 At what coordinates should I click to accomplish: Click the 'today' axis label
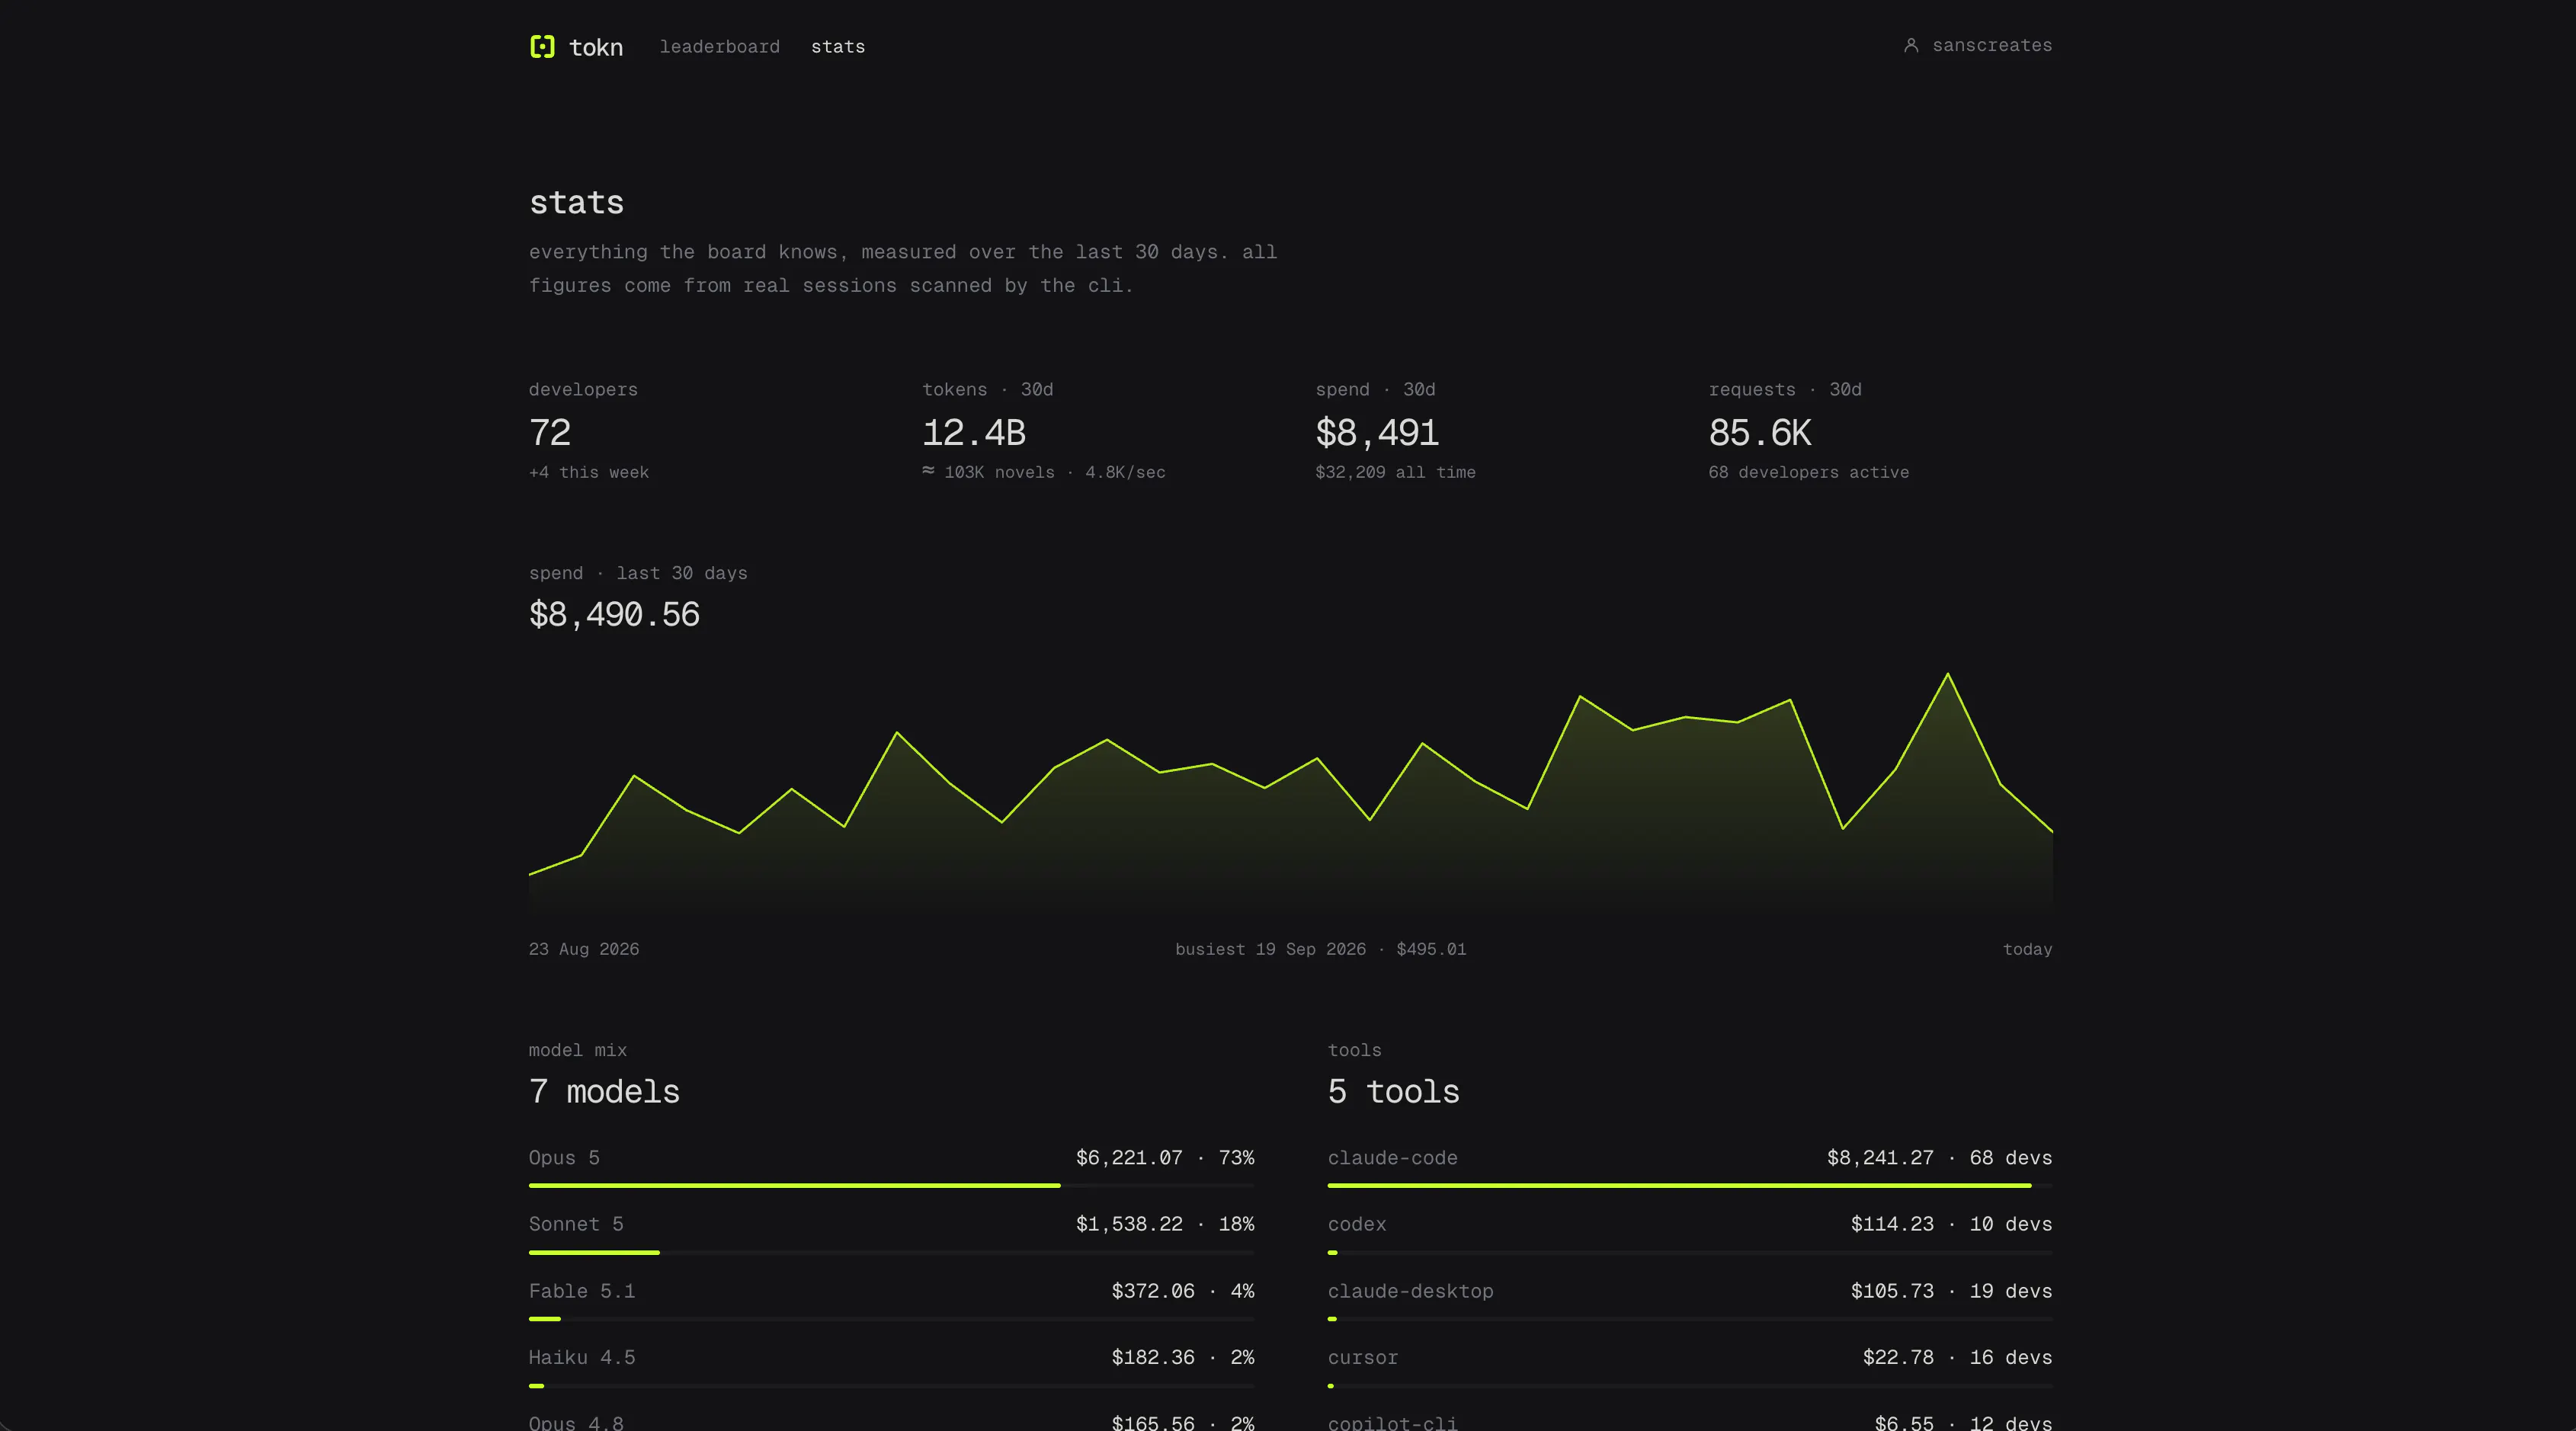[2027, 949]
